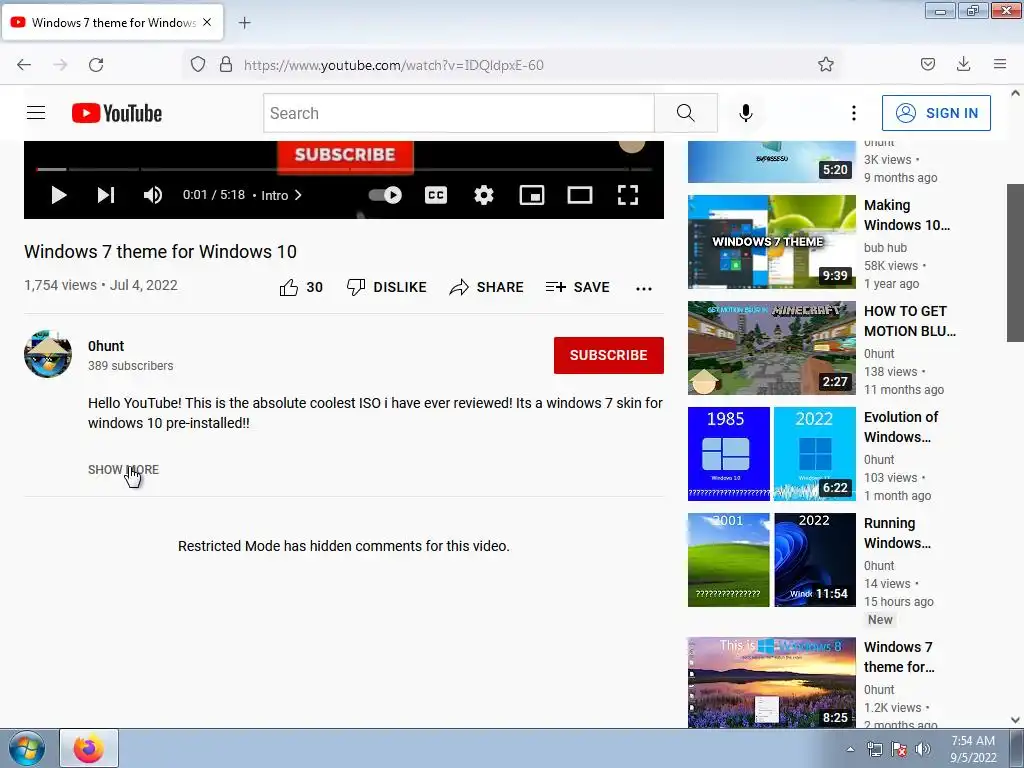The width and height of the screenshot is (1024, 768).
Task: Open Running Windows... video title
Action: point(897,533)
